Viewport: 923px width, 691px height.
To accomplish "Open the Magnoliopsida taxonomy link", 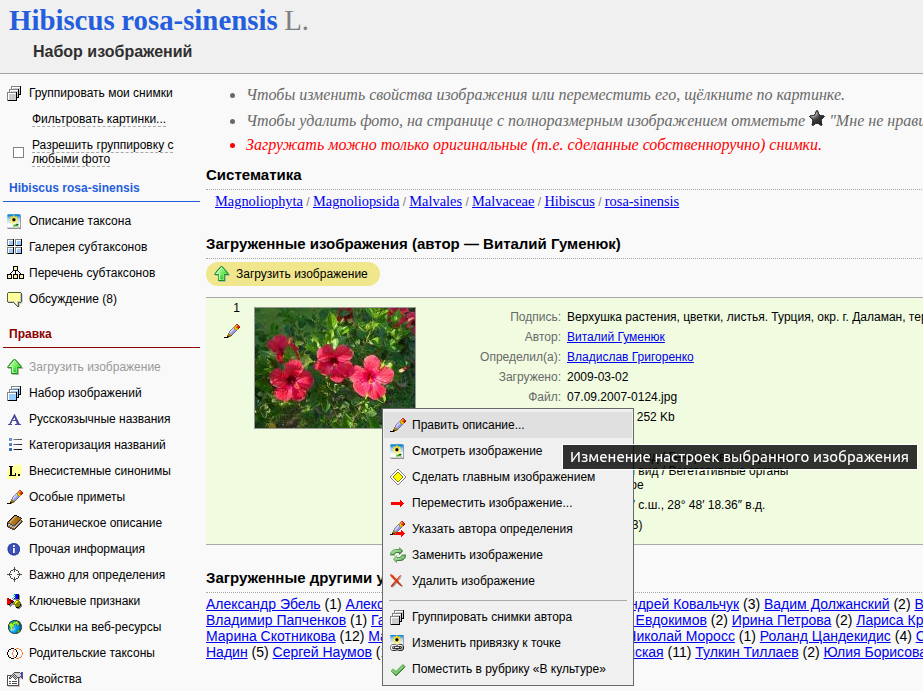I will [x=356, y=201].
